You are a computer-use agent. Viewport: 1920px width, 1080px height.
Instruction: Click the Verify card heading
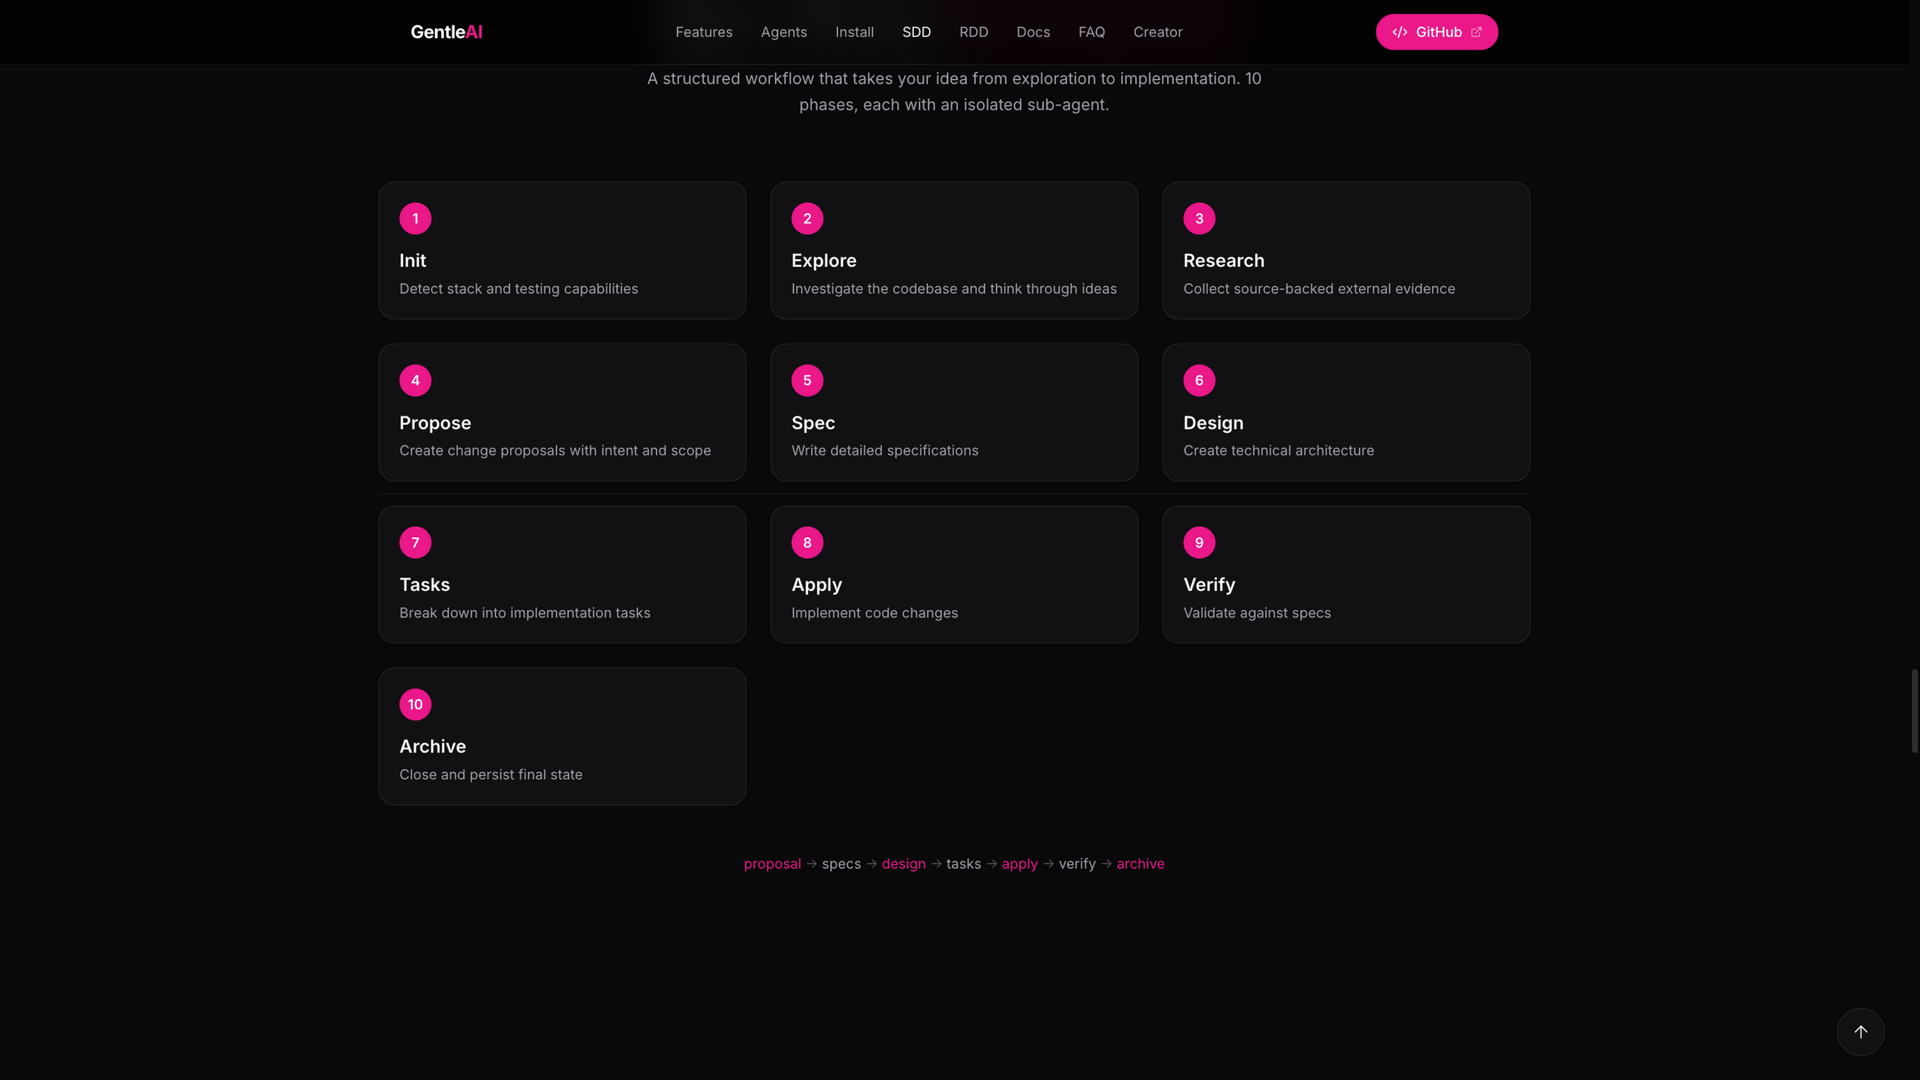(x=1209, y=585)
